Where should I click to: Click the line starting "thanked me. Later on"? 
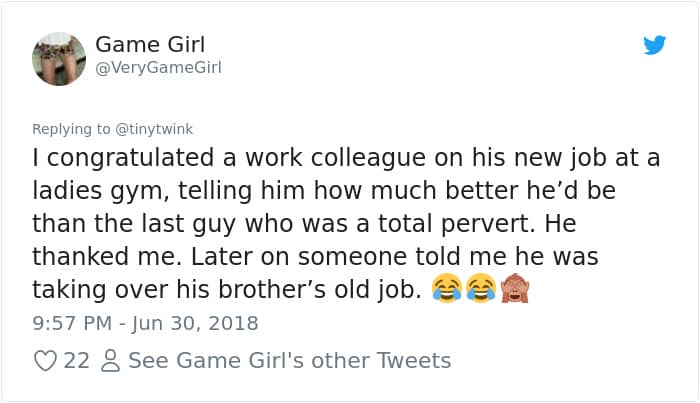315,257
